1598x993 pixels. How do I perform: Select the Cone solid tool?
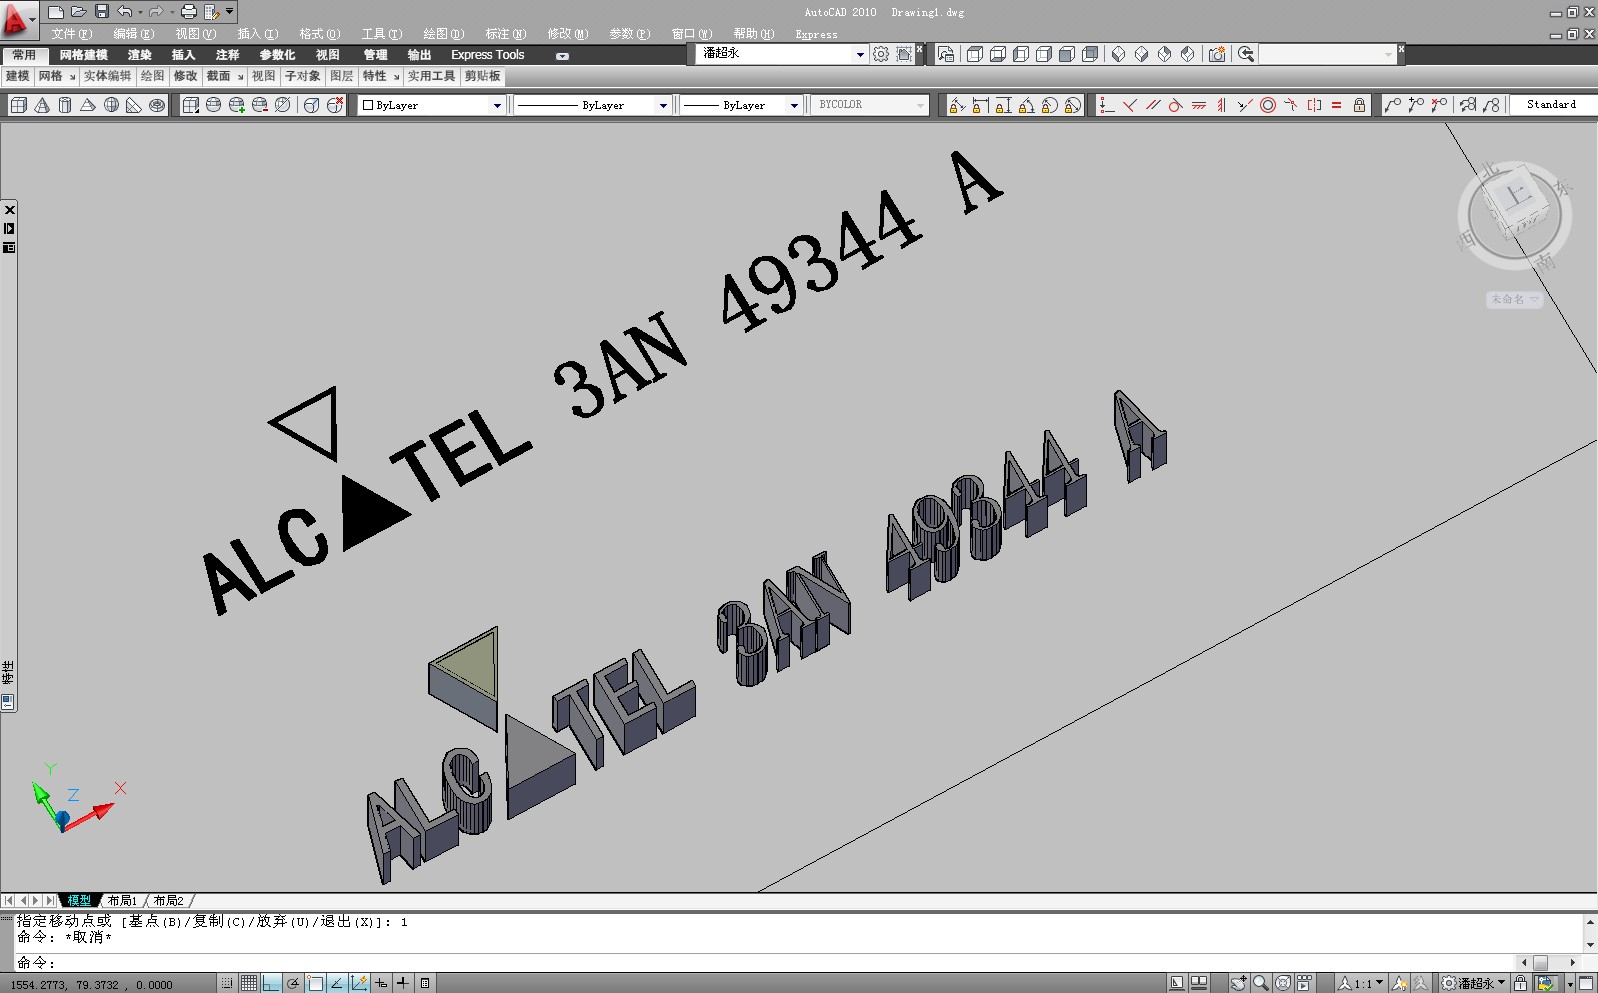42,105
